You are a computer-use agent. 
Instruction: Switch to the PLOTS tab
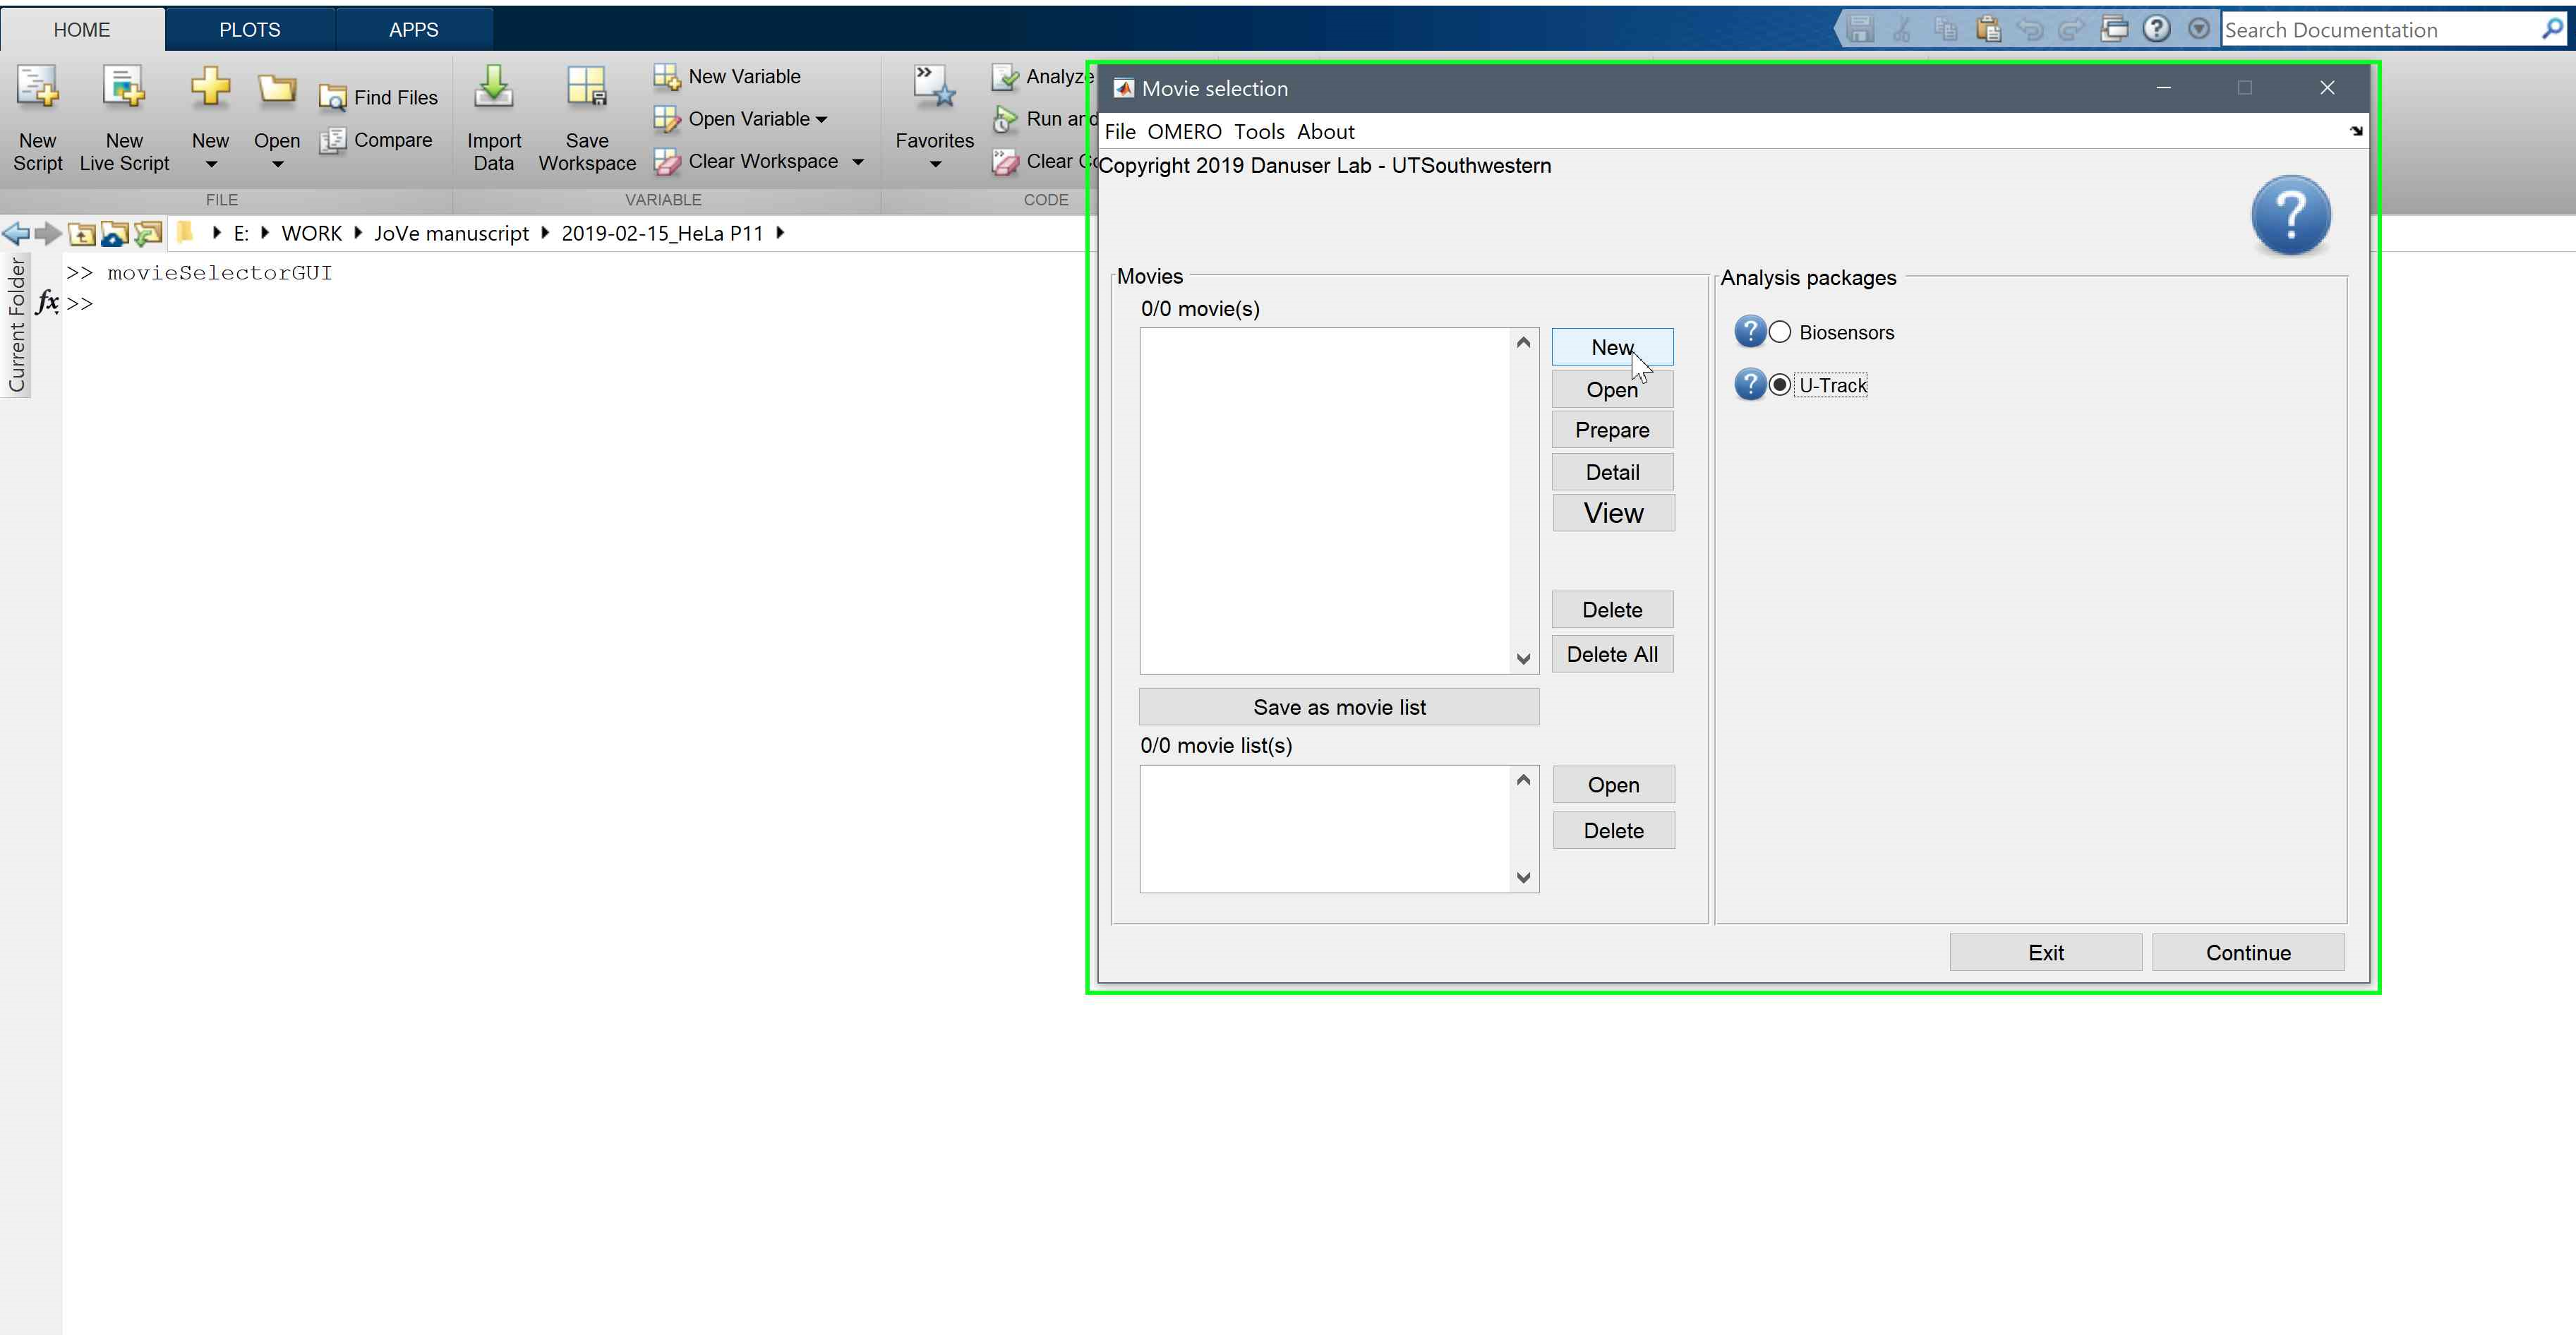(249, 30)
